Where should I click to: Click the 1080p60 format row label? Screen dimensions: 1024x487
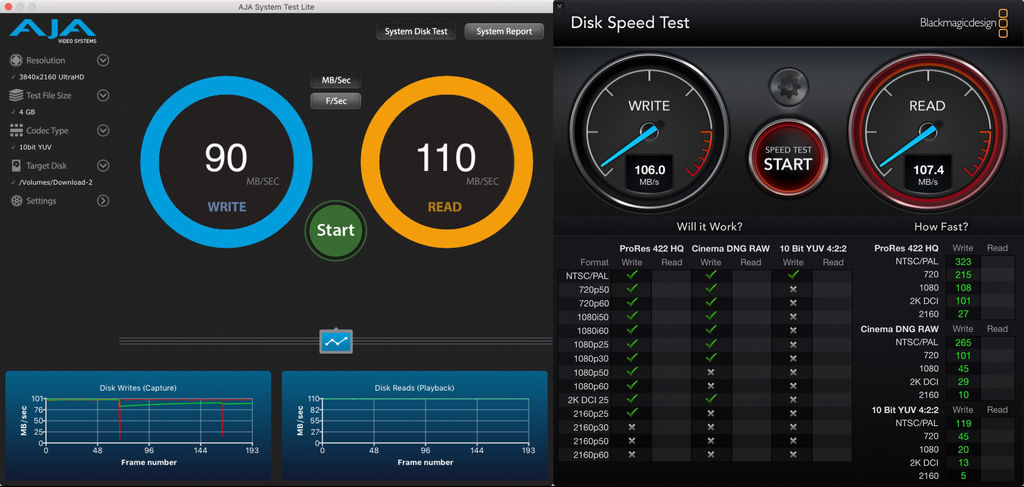[x=592, y=385]
